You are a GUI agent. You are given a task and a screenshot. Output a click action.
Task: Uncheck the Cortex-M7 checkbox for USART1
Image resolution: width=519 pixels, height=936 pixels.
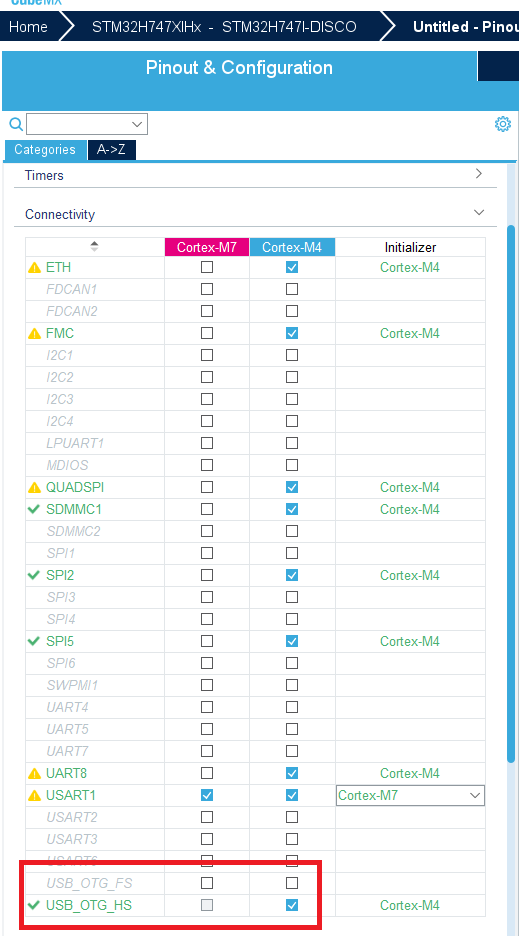[x=207, y=795]
